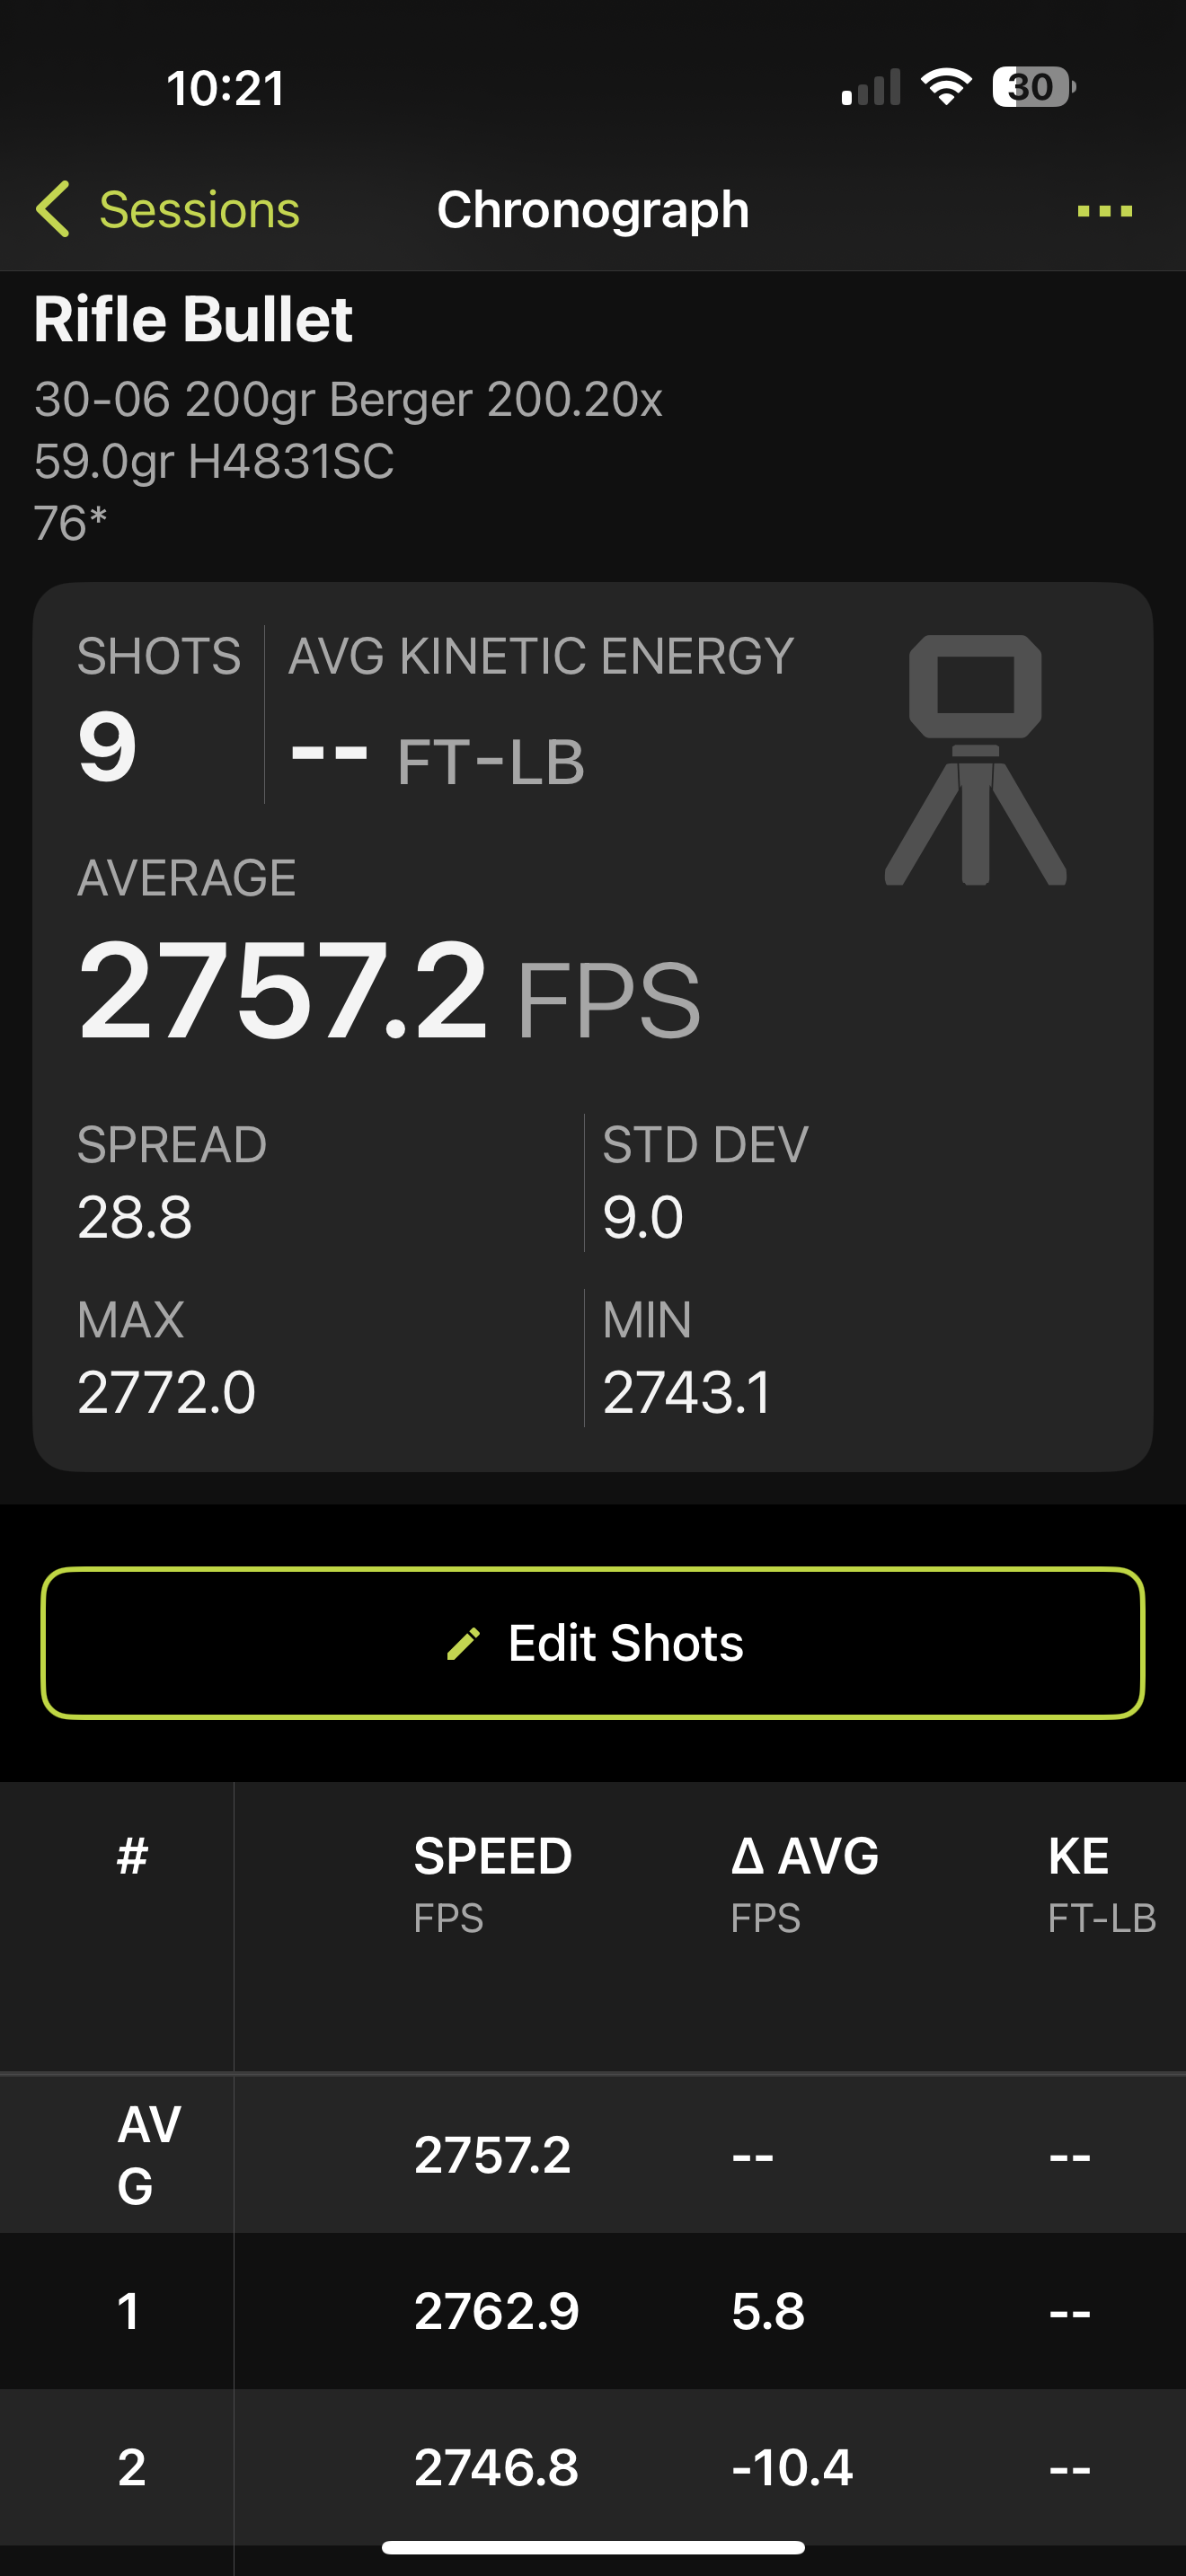The height and width of the screenshot is (2576, 1186).
Task: Tap the 2757.2 FPS average value
Action: tap(389, 992)
